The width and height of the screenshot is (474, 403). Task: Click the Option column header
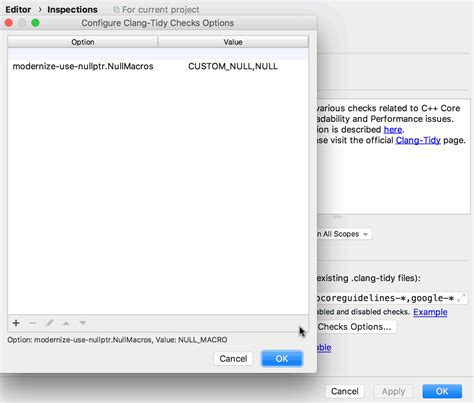pos(83,42)
